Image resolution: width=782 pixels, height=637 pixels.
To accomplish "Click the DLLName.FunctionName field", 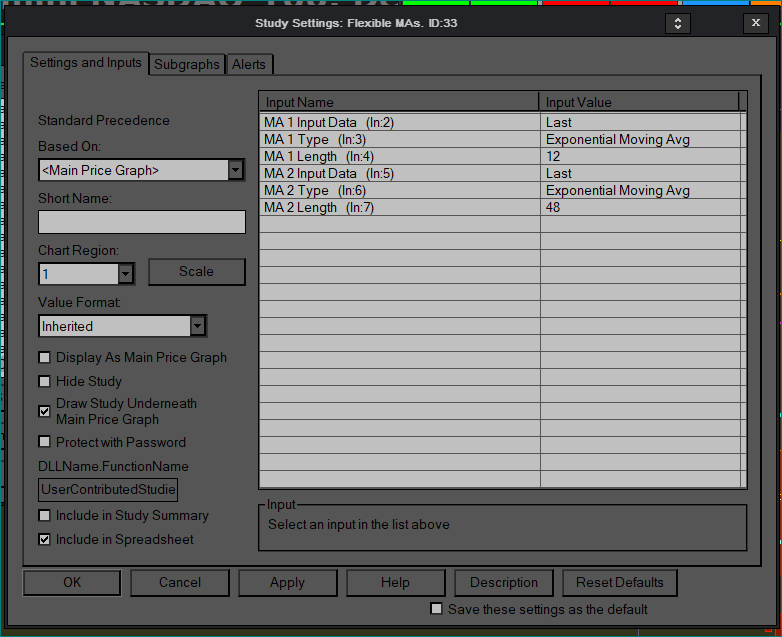I will pos(108,489).
